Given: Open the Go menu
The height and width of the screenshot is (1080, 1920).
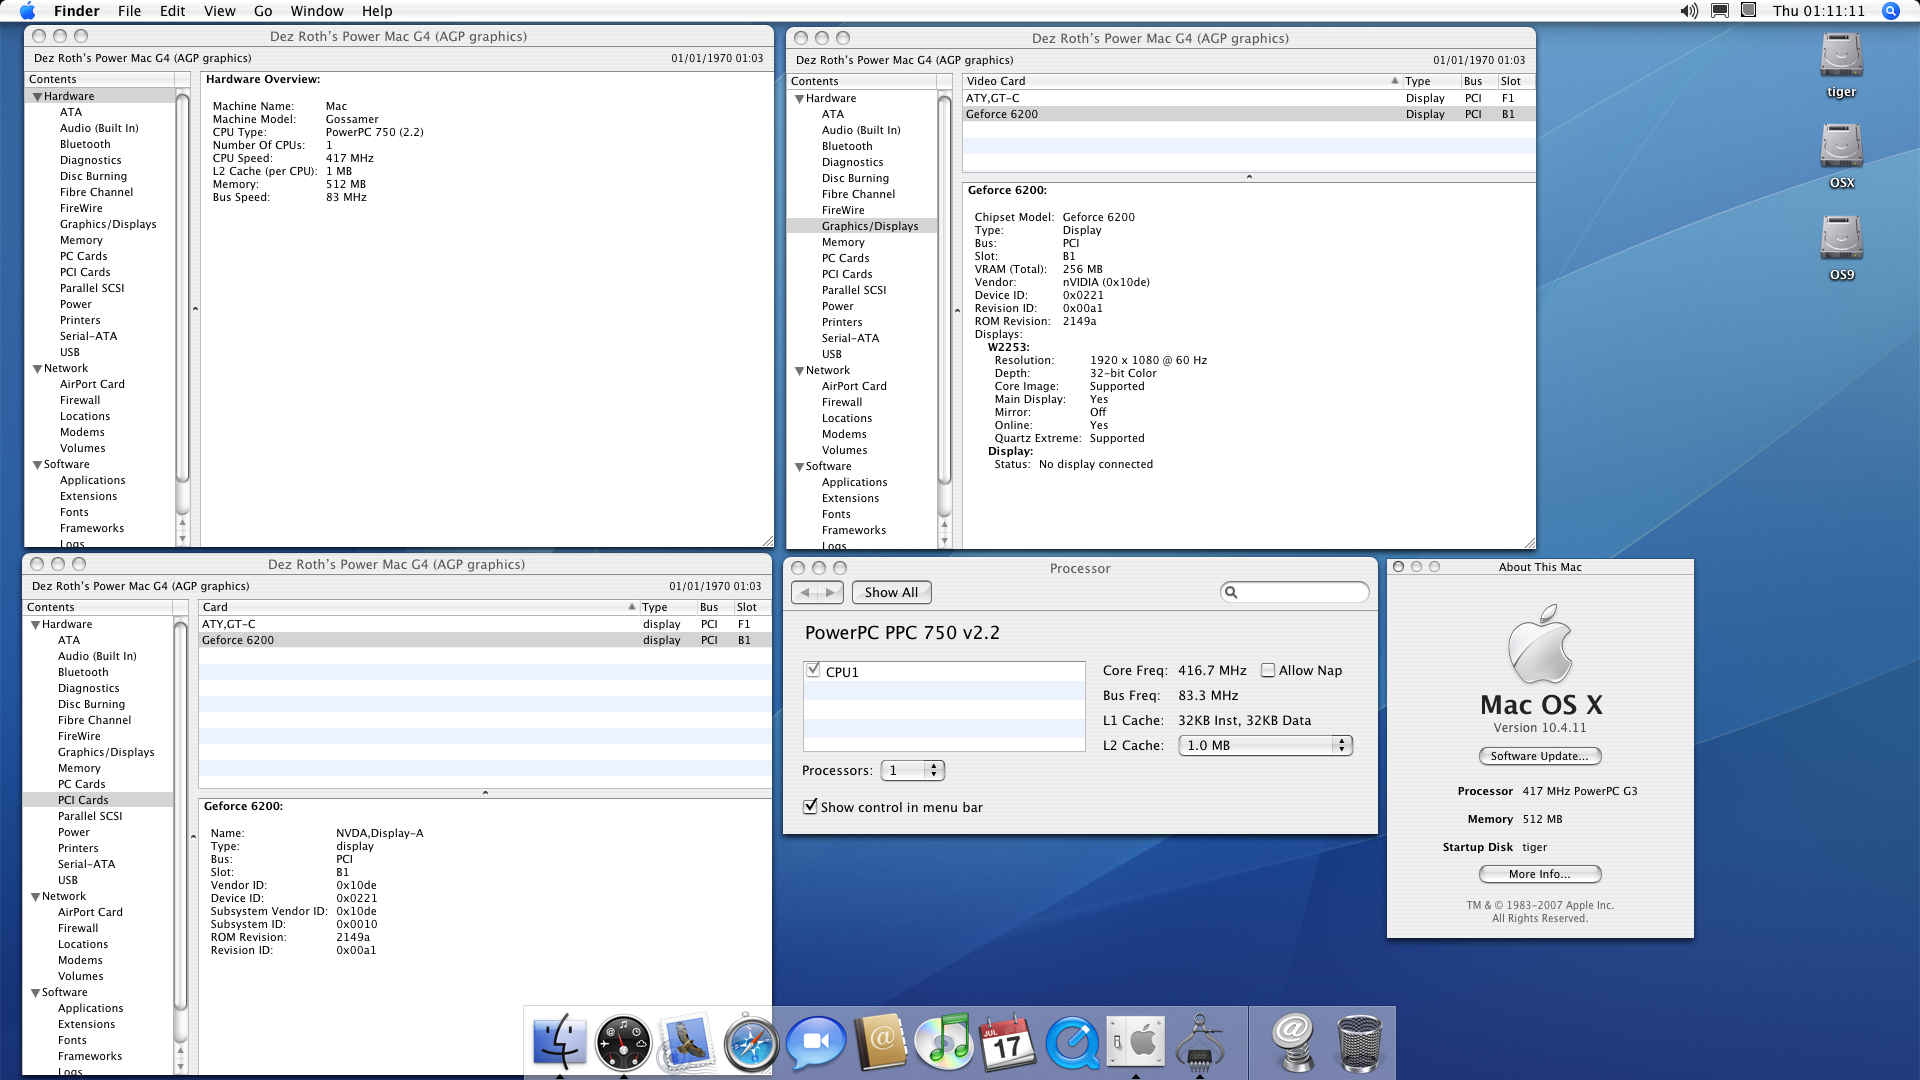Looking at the screenshot, I should (x=263, y=11).
